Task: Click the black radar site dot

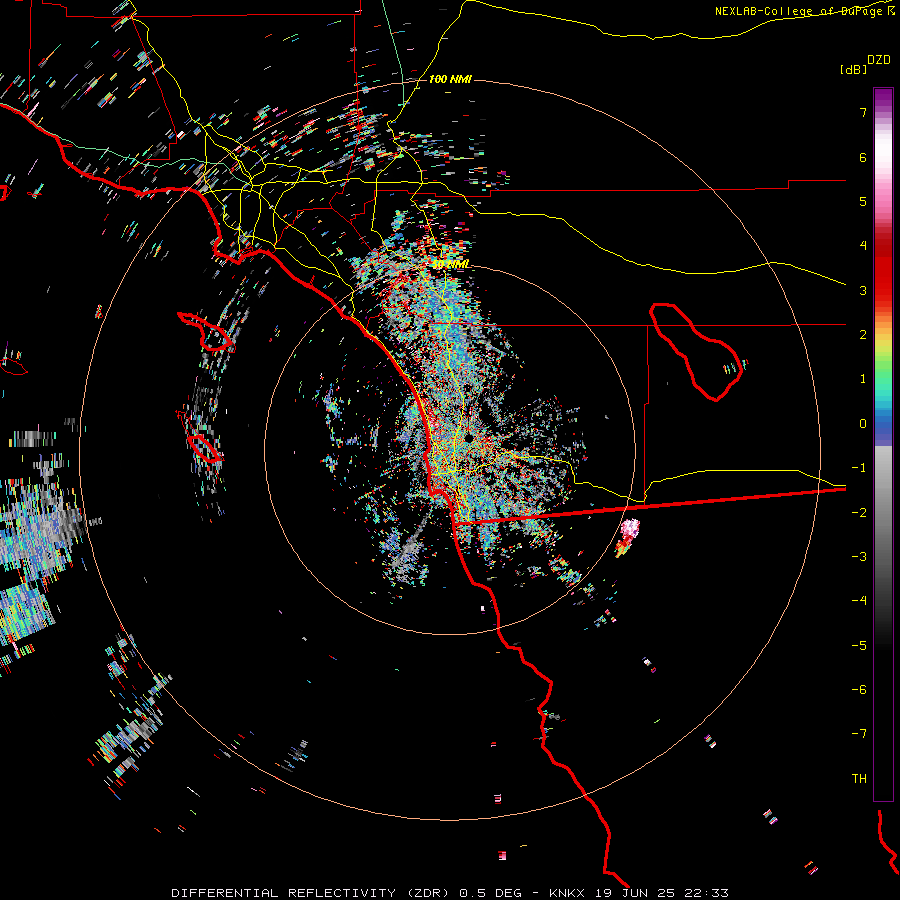Action: (469, 438)
